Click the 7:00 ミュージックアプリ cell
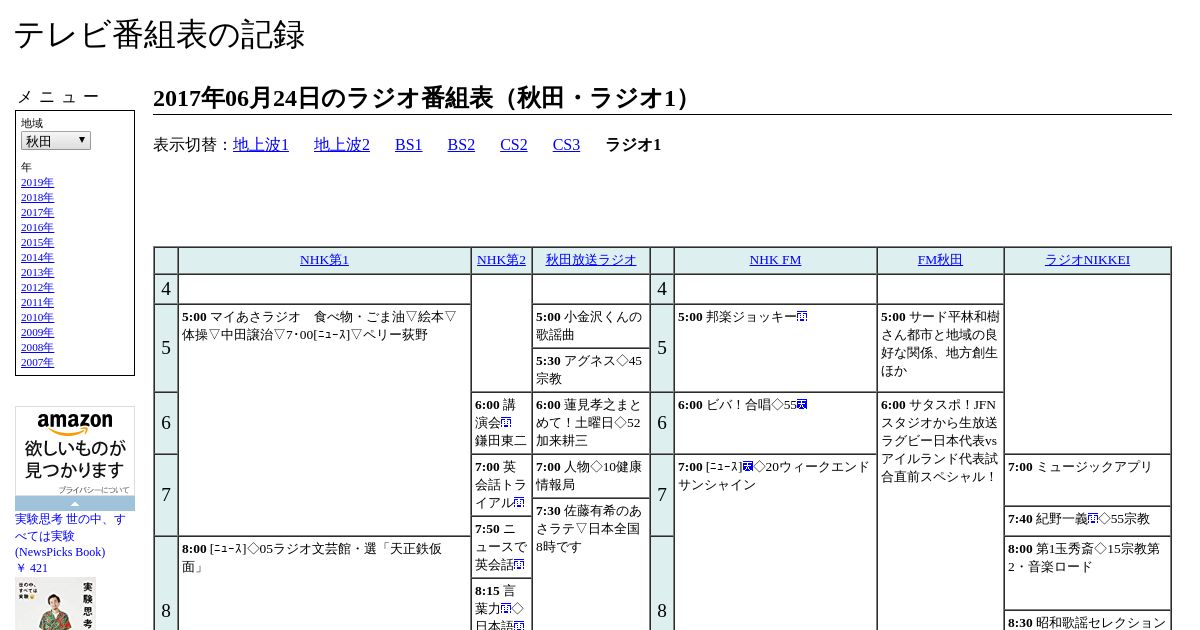Viewport: 1200px width, 630px height. point(1087,480)
